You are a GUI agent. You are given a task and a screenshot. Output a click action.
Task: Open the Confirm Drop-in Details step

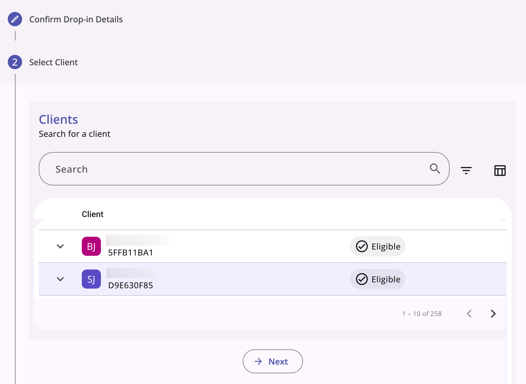pyautogui.click(x=76, y=19)
